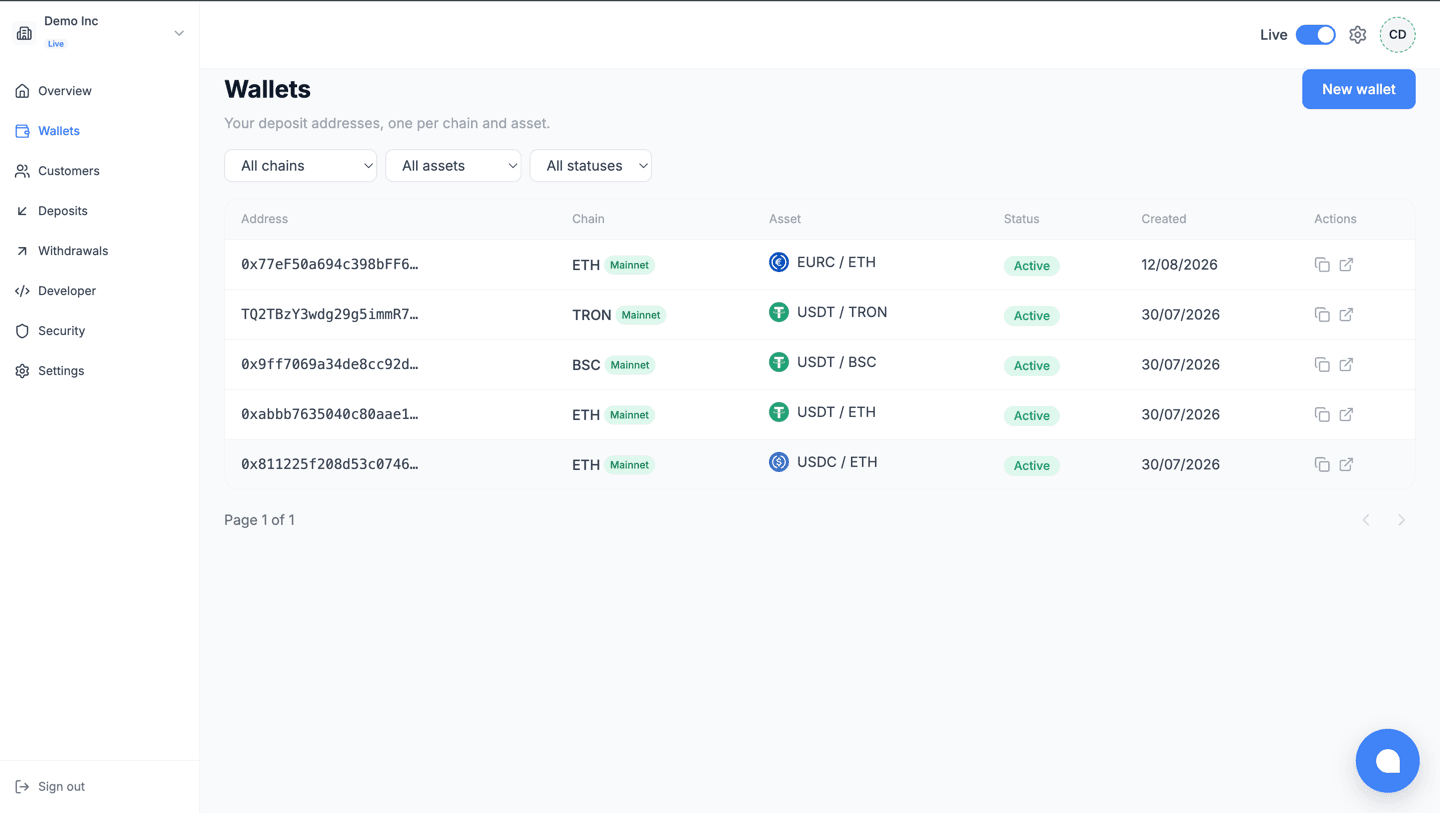Open the All assets filter dropdown
This screenshot has width=1440, height=813.
pos(453,166)
